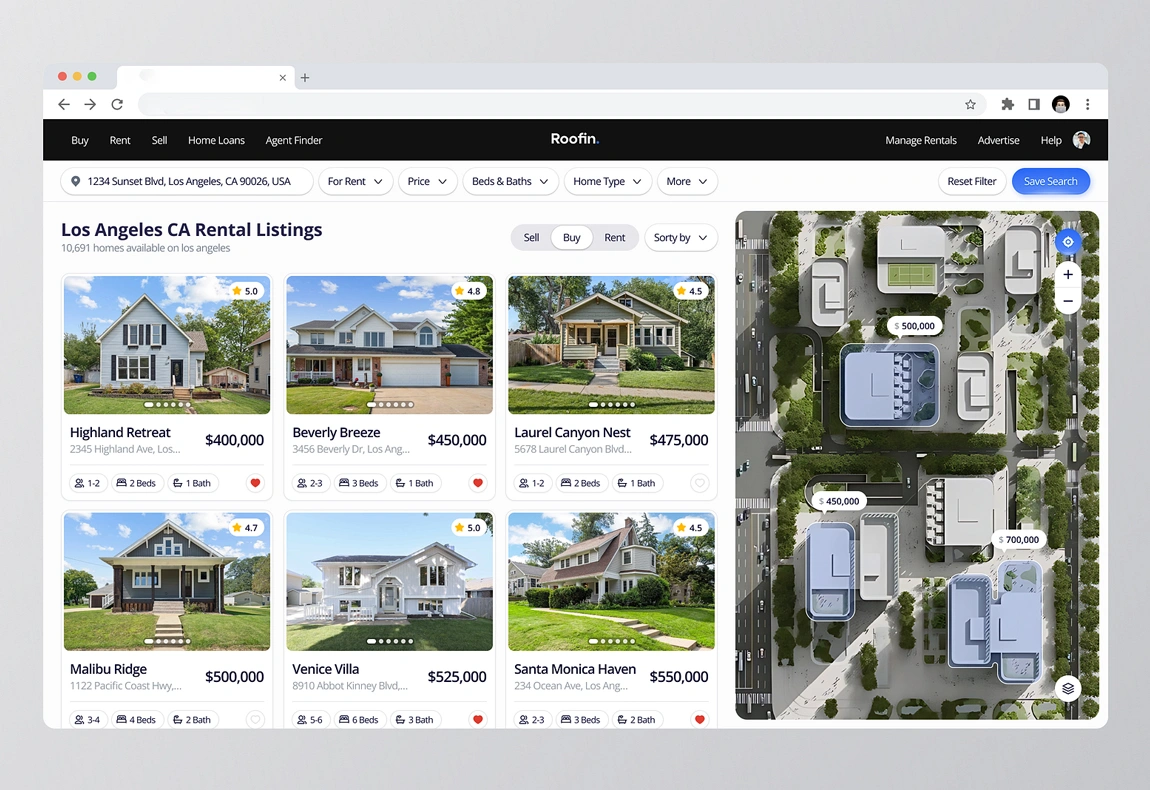Click the bookmark star in the address bar
Image resolution: width=1150 pixels, height=790 pixels.
[970, 104]
